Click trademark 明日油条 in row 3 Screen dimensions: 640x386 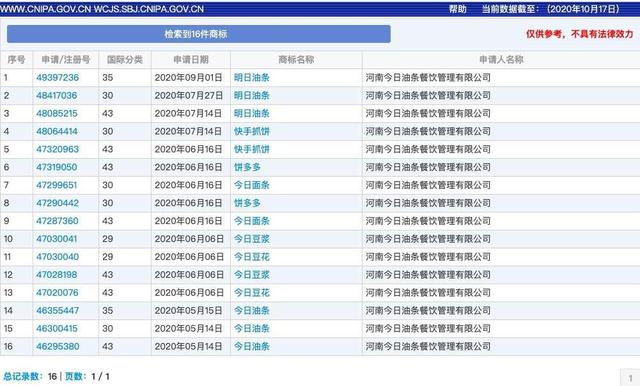tap(252, 113)
